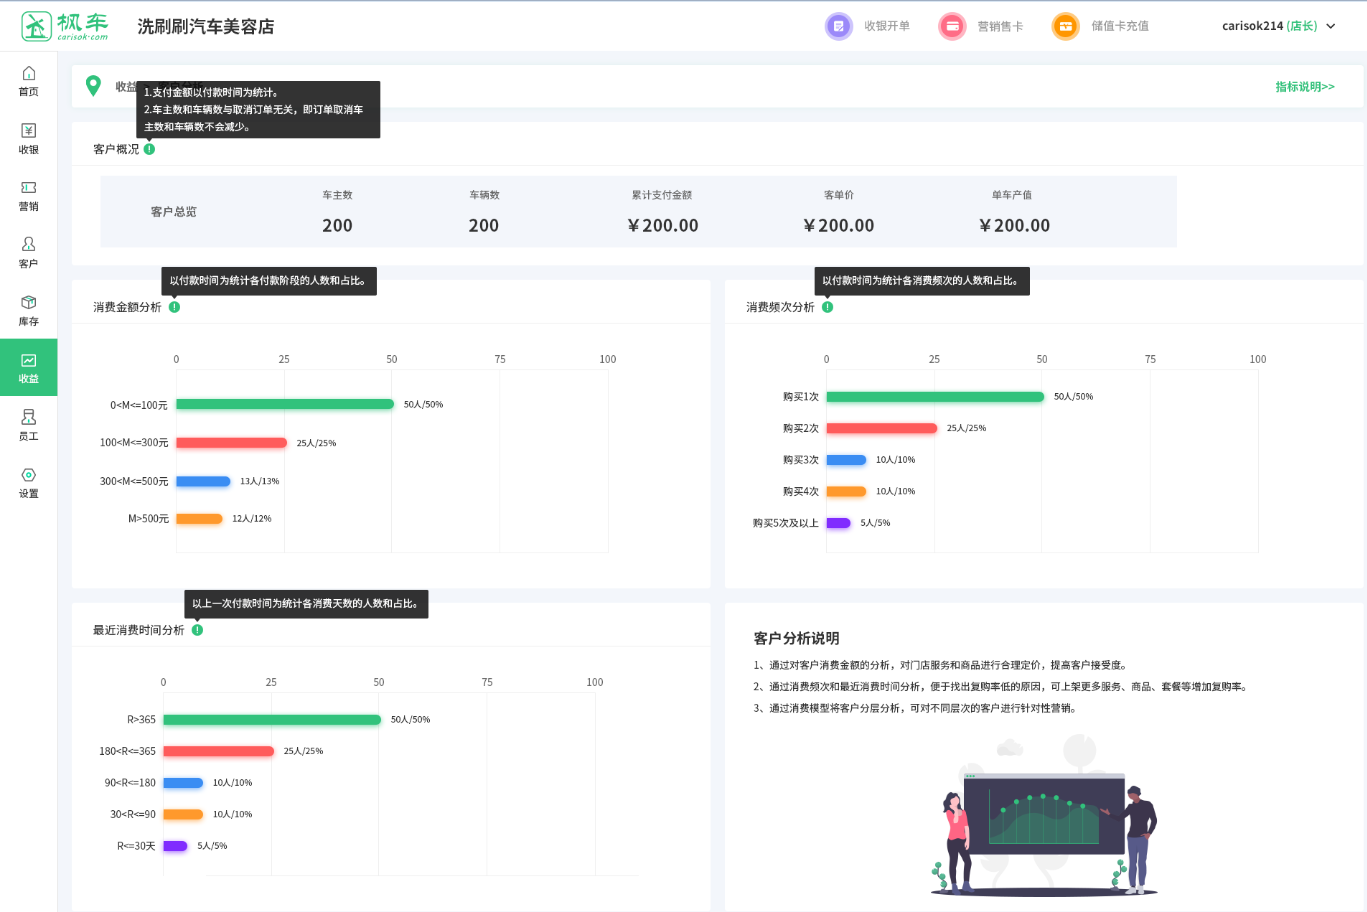Expand the carisok214 account dropdown
This screenshot has width=1367, height=912.
click(1278, 26)
